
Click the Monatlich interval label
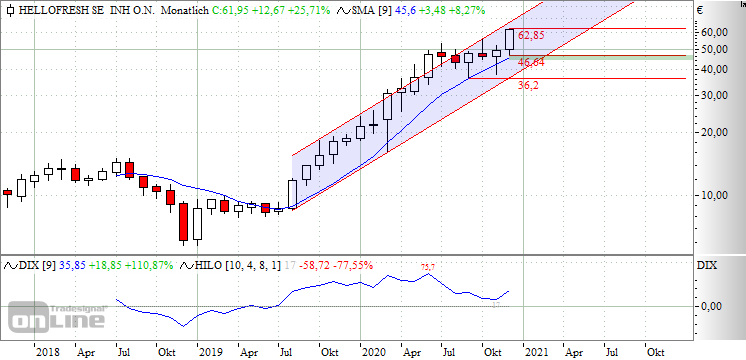(185, 10)
